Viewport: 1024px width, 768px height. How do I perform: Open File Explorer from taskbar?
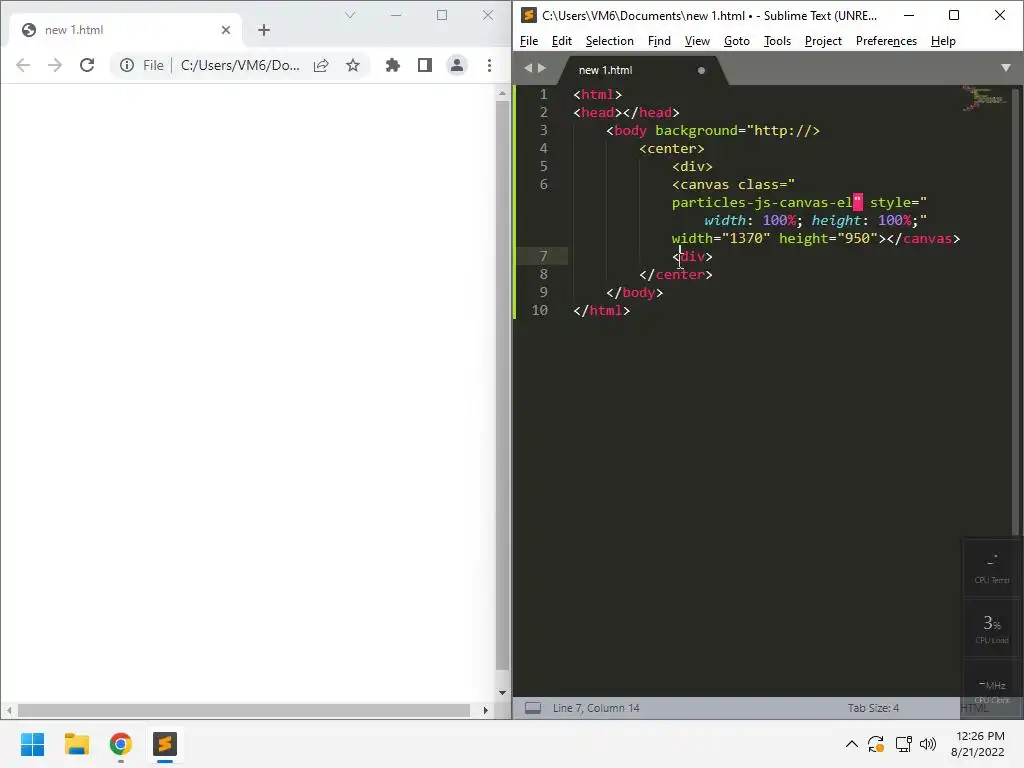click(x=76, y=744)
